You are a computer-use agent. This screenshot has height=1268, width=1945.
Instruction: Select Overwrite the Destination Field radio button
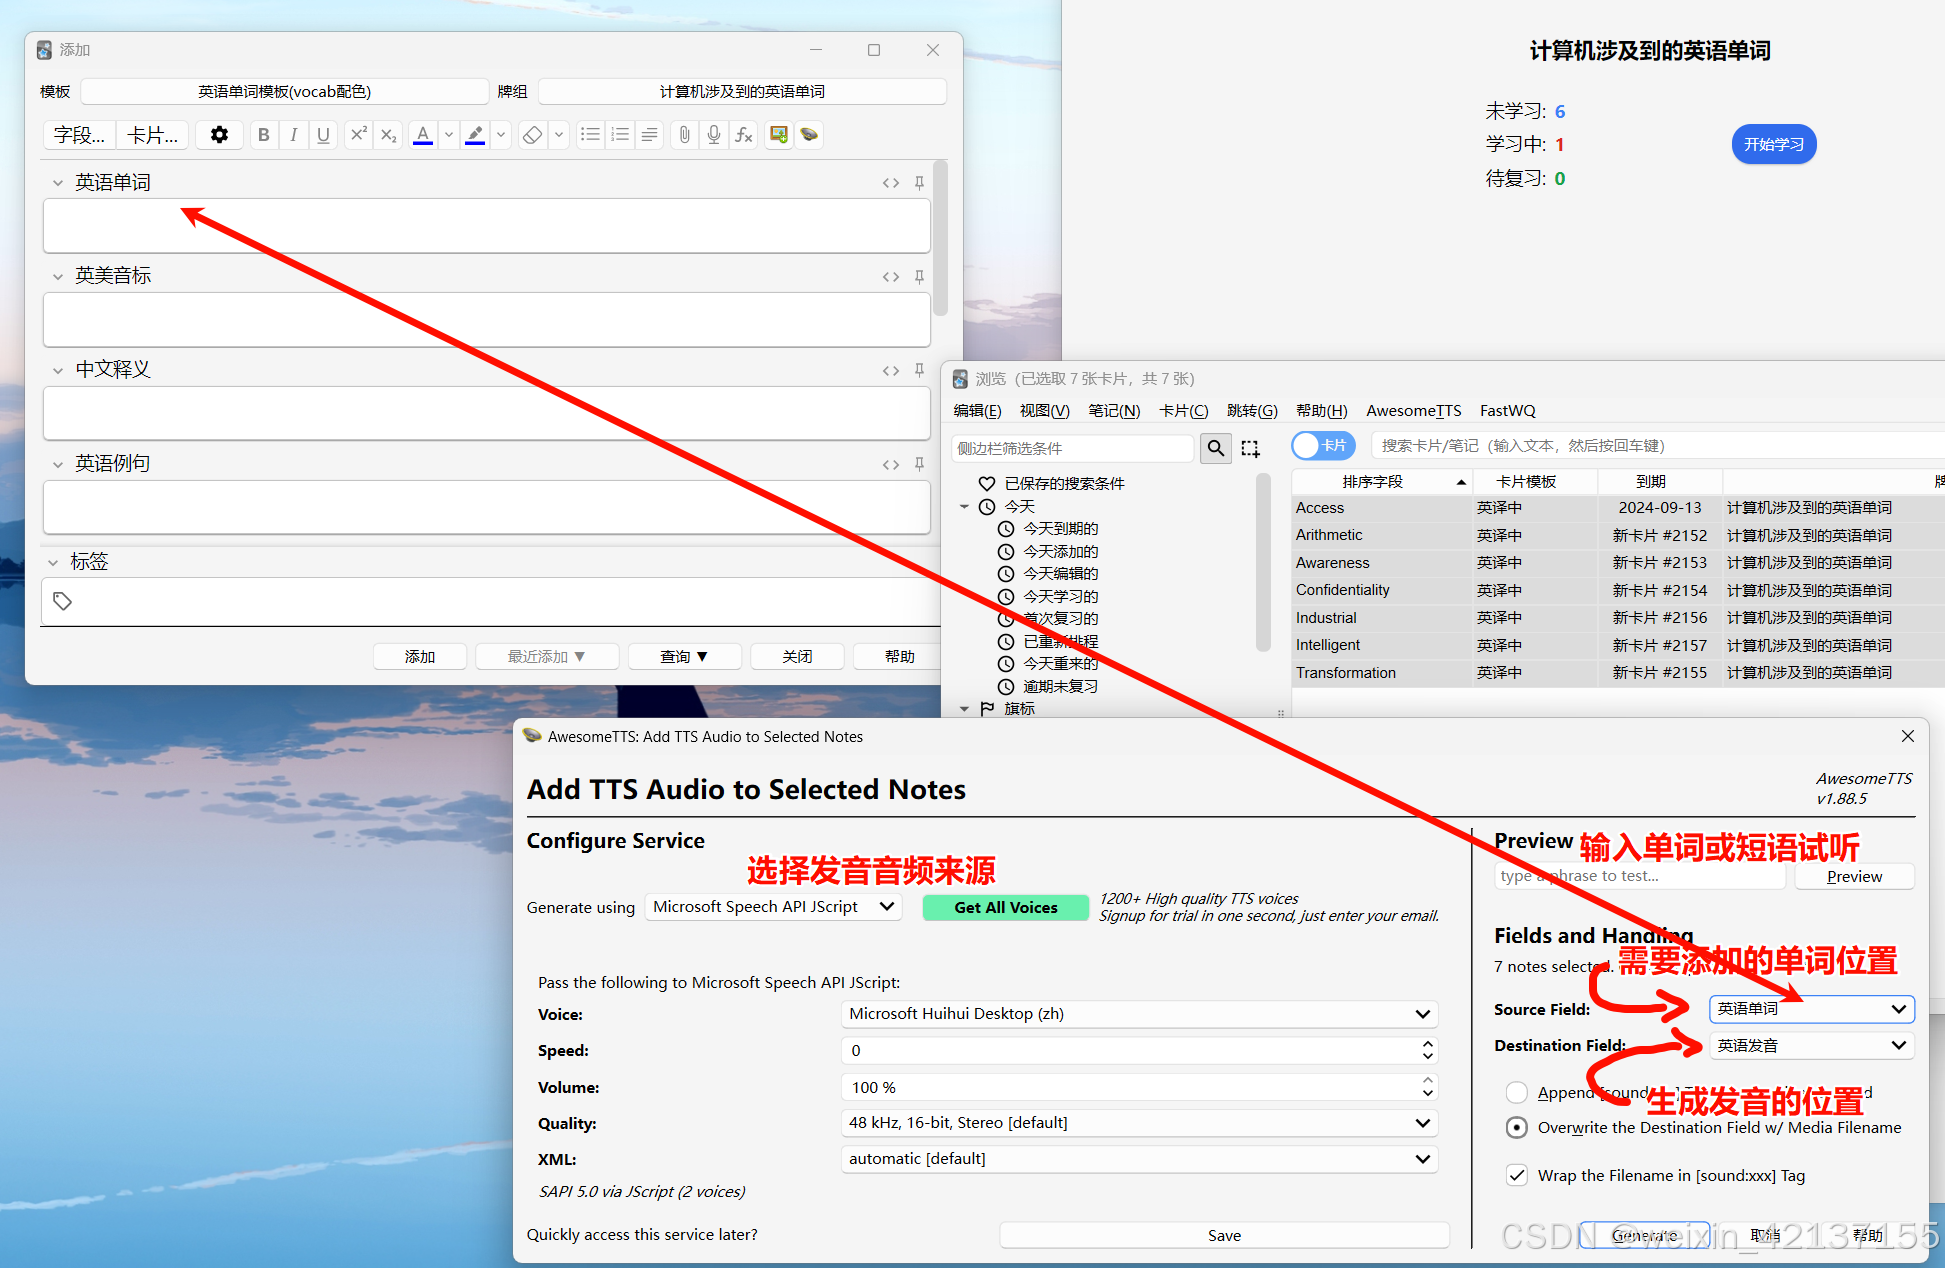1516,1128
